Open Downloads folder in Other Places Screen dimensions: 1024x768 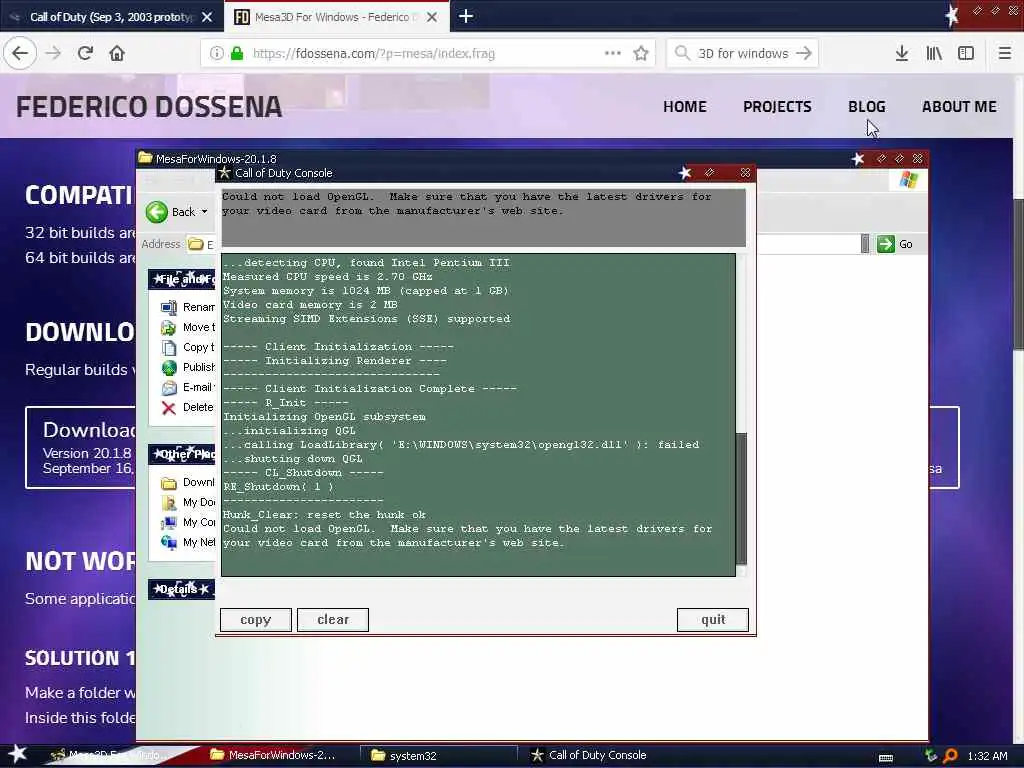pyautogui.click(x=187, y=483)
